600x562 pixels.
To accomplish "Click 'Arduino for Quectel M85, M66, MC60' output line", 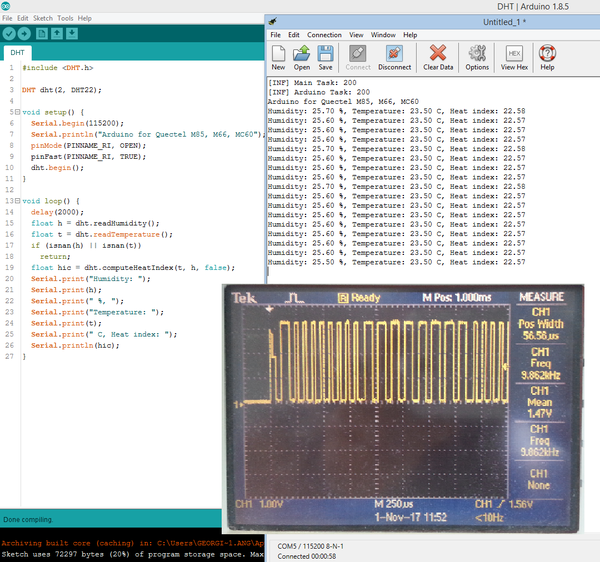I will point(343,101).
